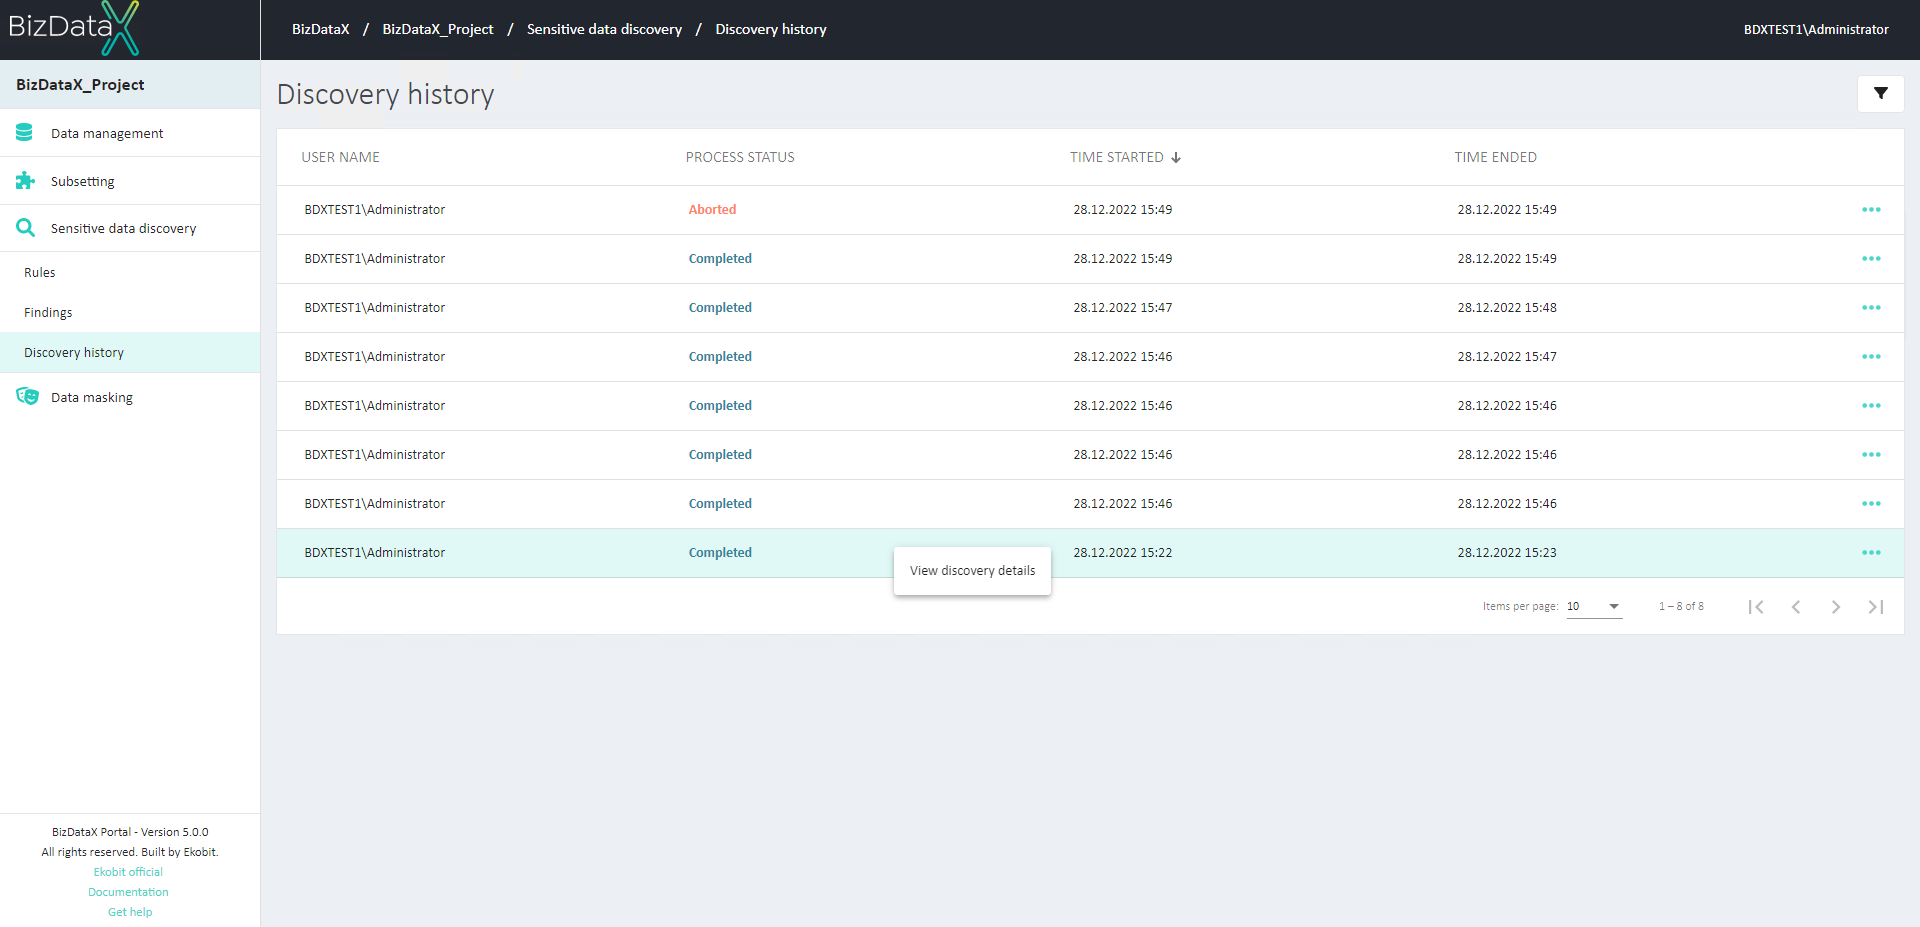The width and height of the screenshot is (1920, 927).
Task: Open Sensitive data discovery section
Action: (130, 228)
